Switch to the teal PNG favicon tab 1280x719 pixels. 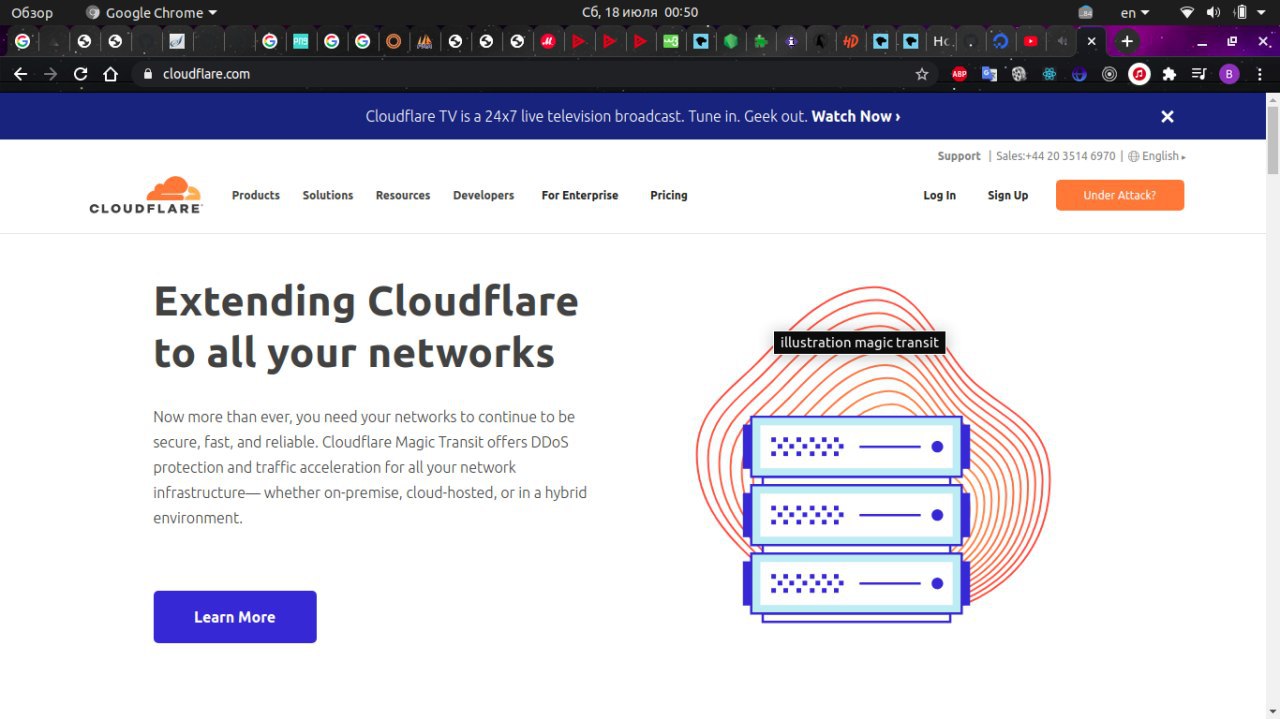point(300,41)
